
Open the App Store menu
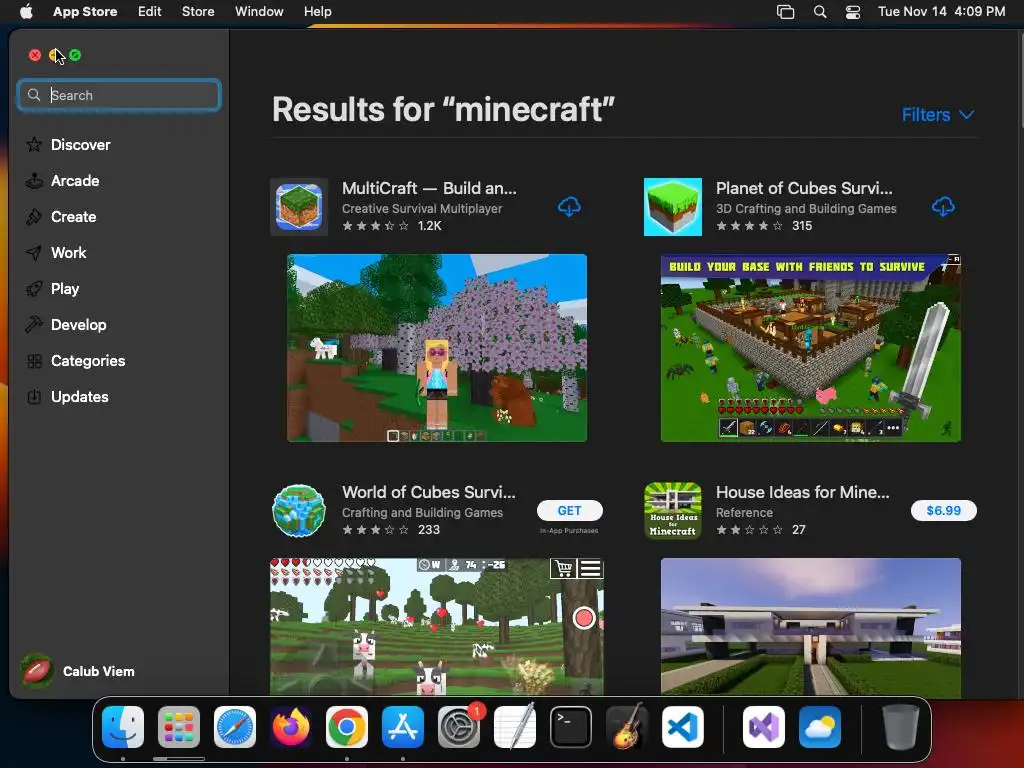[x=85, y=12]
